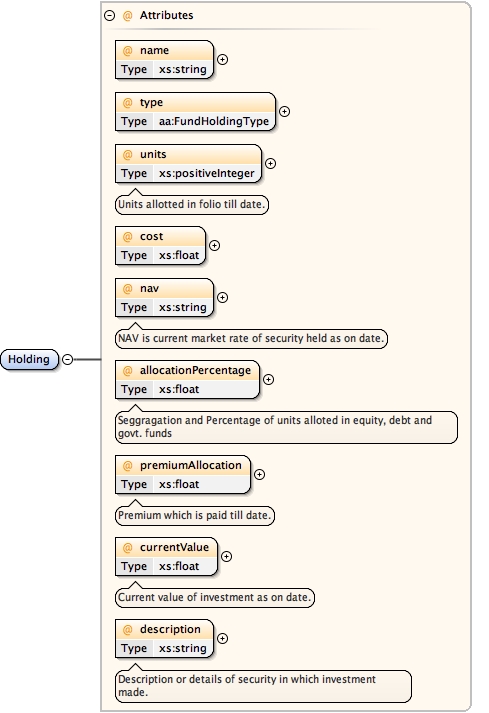Collapse the Holding element node
489x713 pixels.
(67, 359)
